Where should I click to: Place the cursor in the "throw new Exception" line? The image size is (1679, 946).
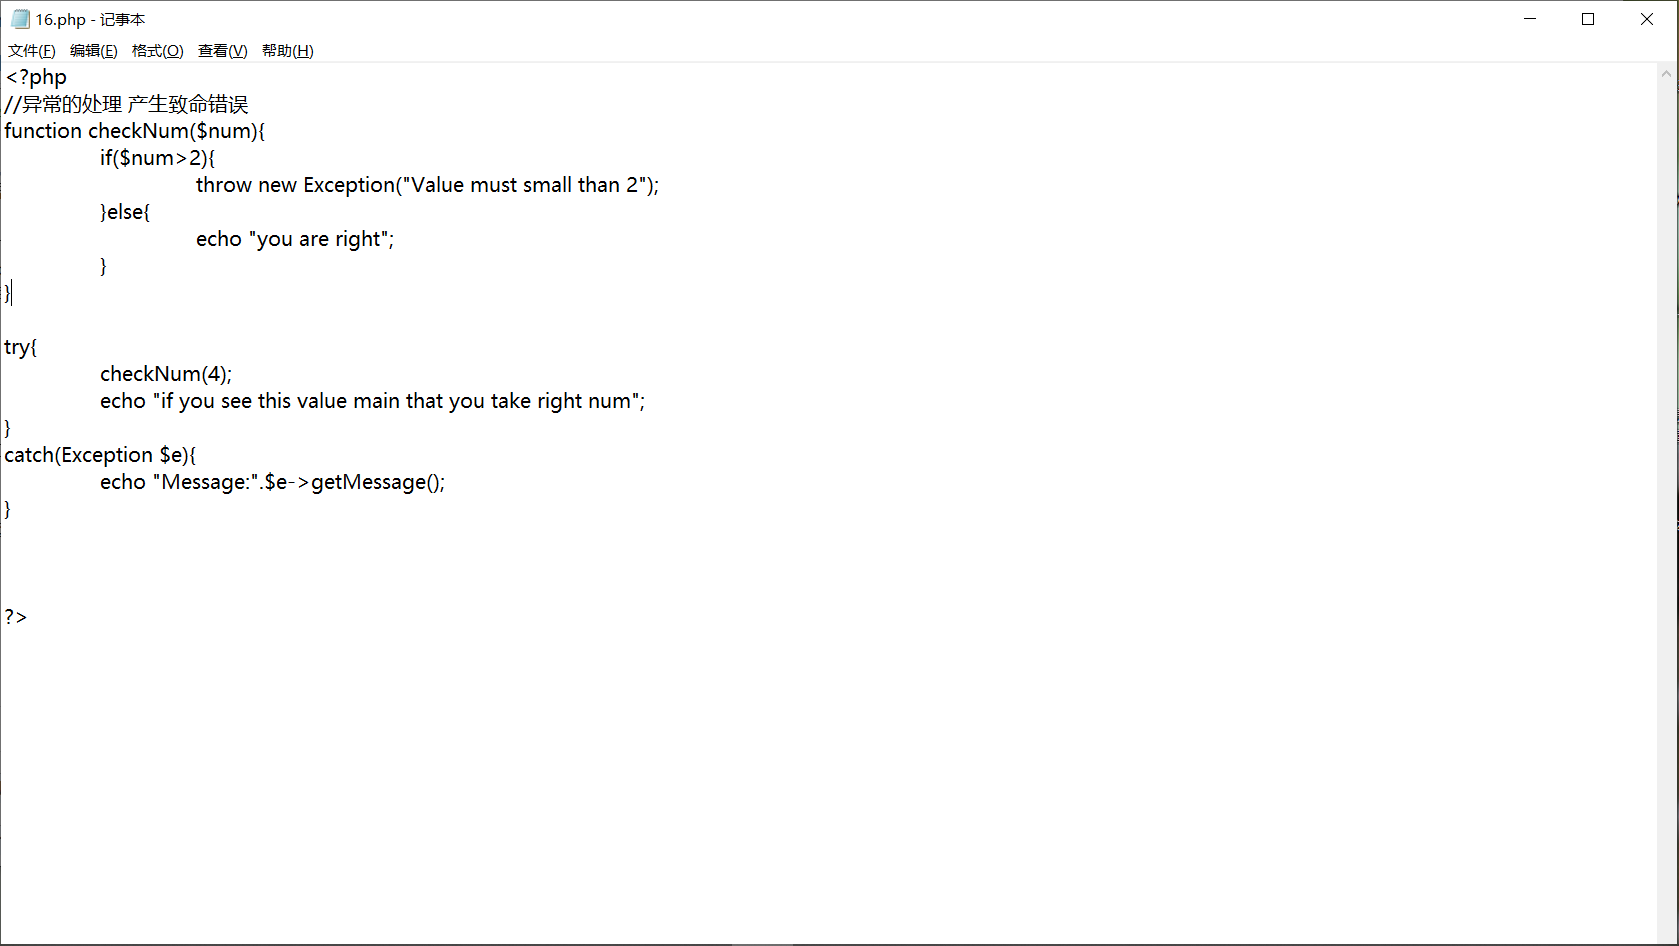427,185
